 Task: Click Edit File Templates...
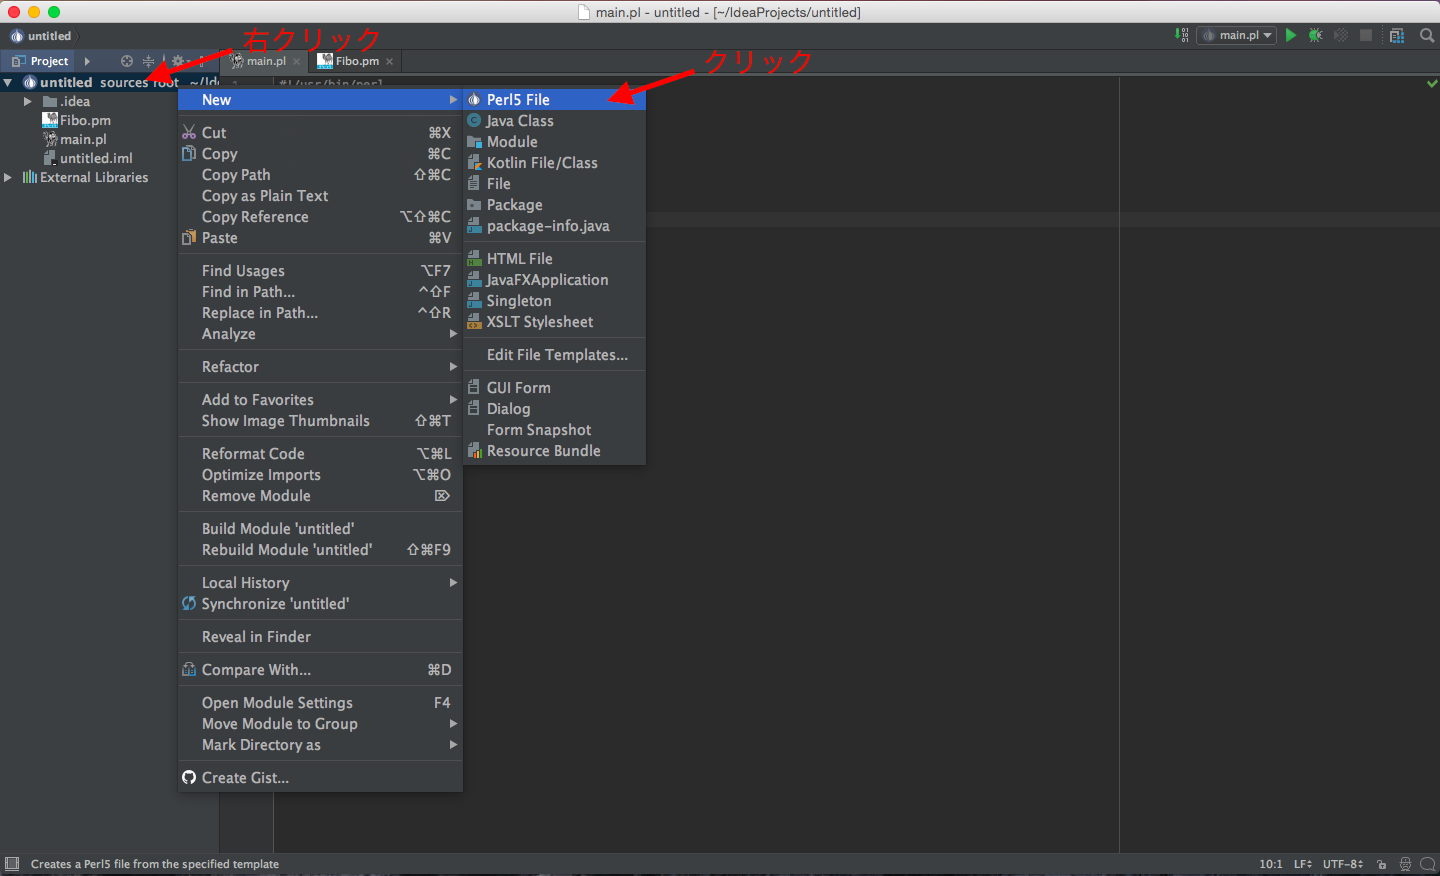pos(554,355)
